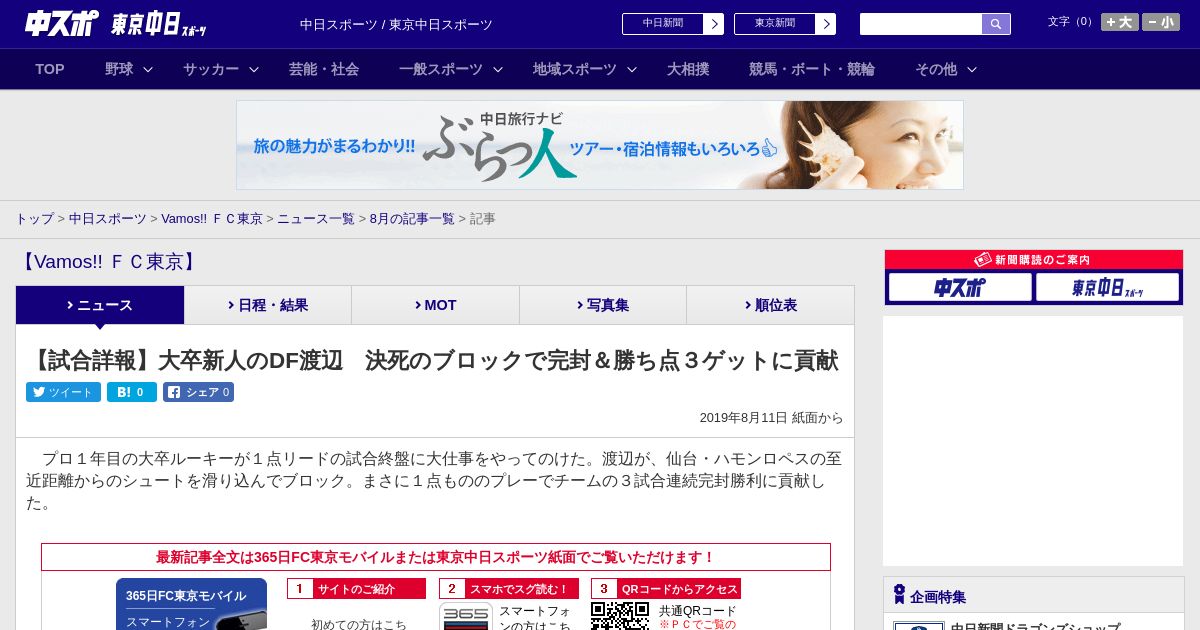Expand the サッカー dropdown chevron
The image size is (1200, 630).
coord(254,70)
